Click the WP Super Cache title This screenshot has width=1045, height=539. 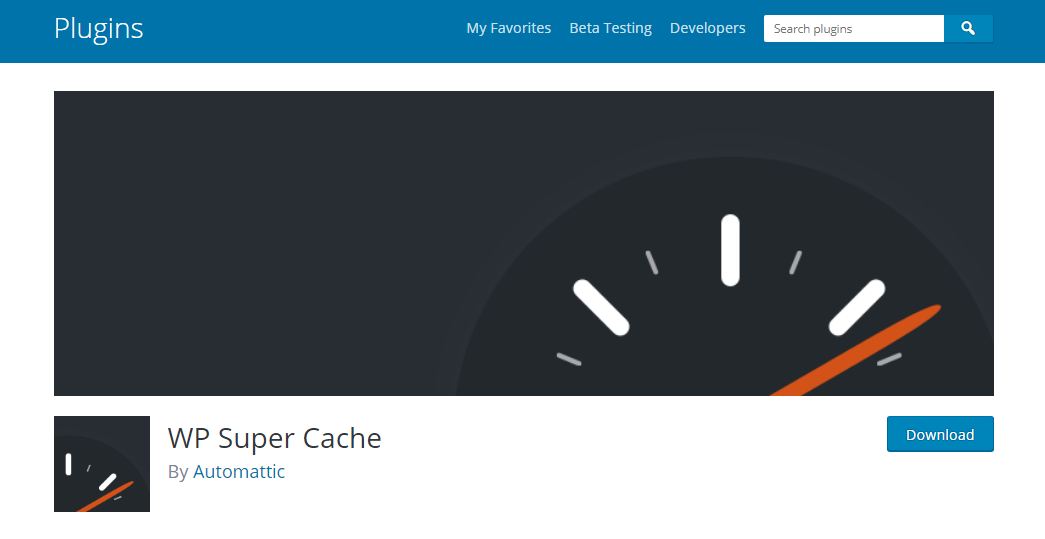[x=275, y=438]
